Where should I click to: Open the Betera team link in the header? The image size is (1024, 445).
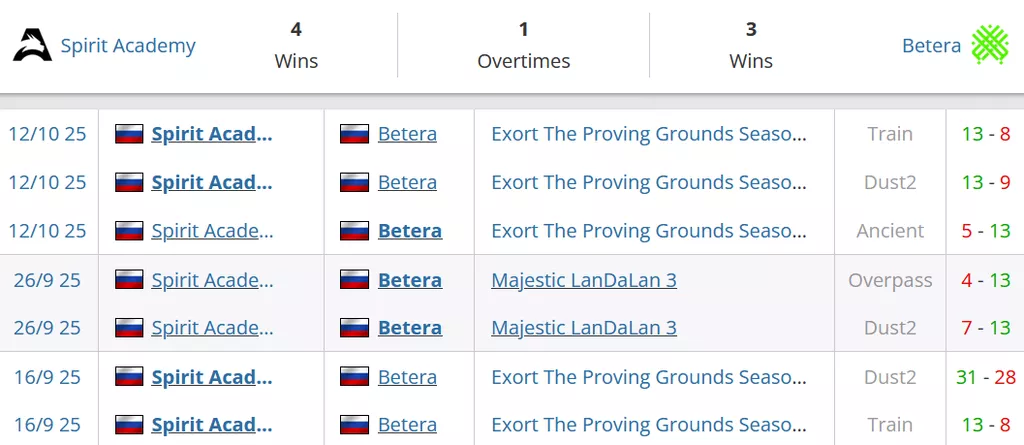point(931,46)
